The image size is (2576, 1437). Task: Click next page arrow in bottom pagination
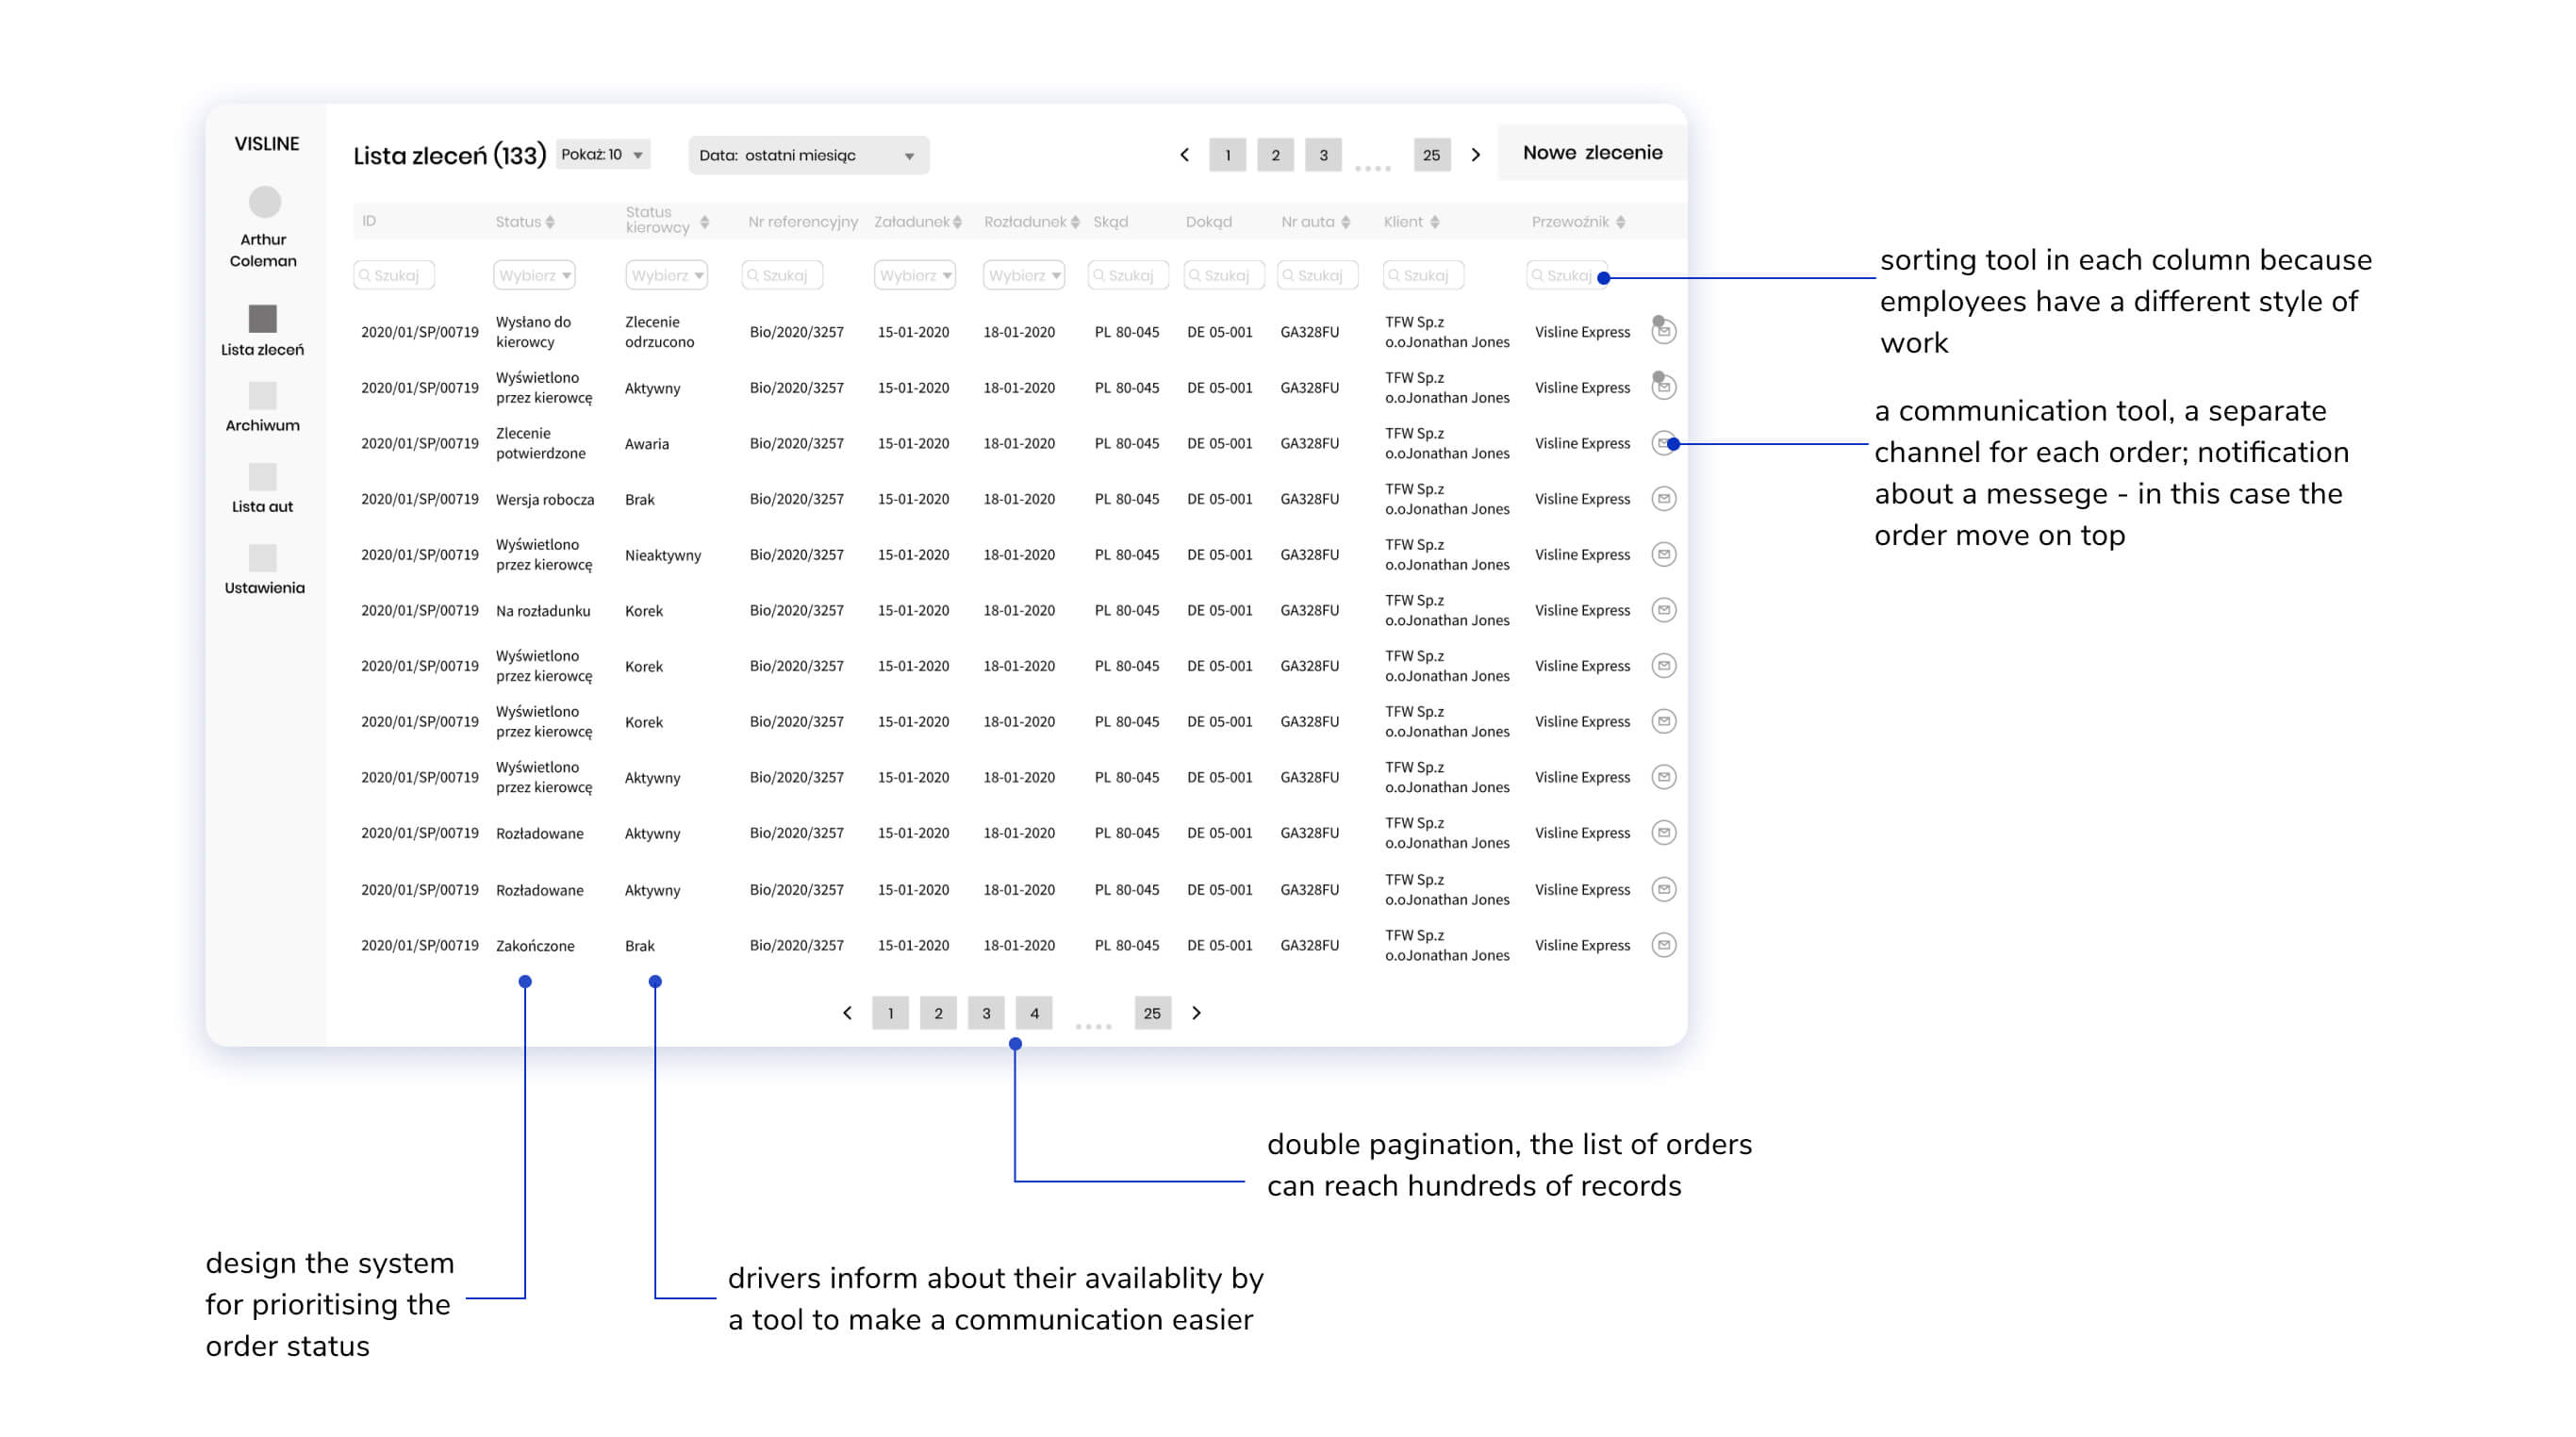click(1196, 1013)
